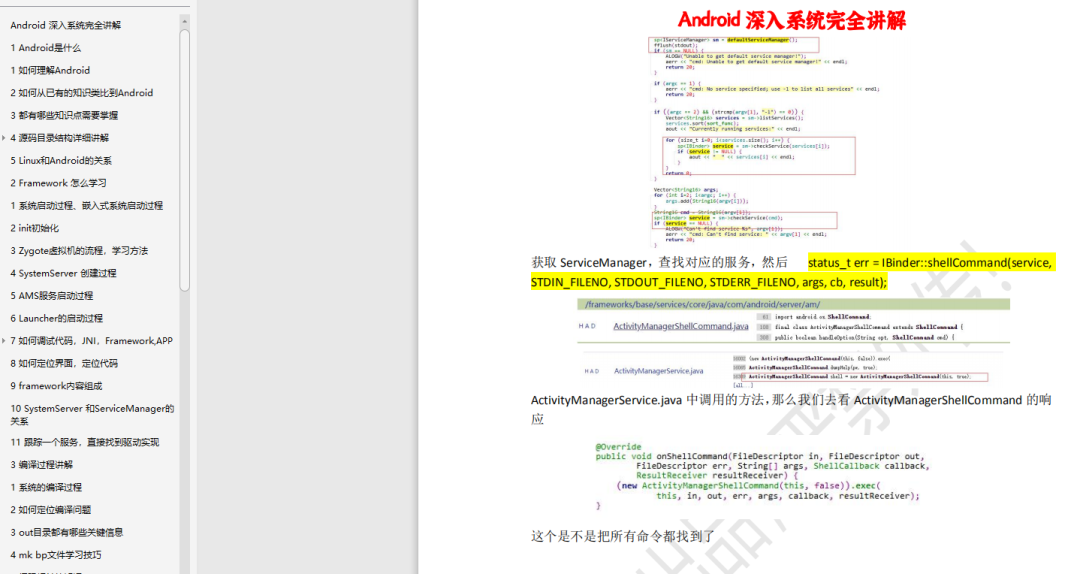This screenshot has width=1080, height=574.
Task: Open the 'Android 深入系统完全讲解' outline root entry
Action: pos(65,25)
